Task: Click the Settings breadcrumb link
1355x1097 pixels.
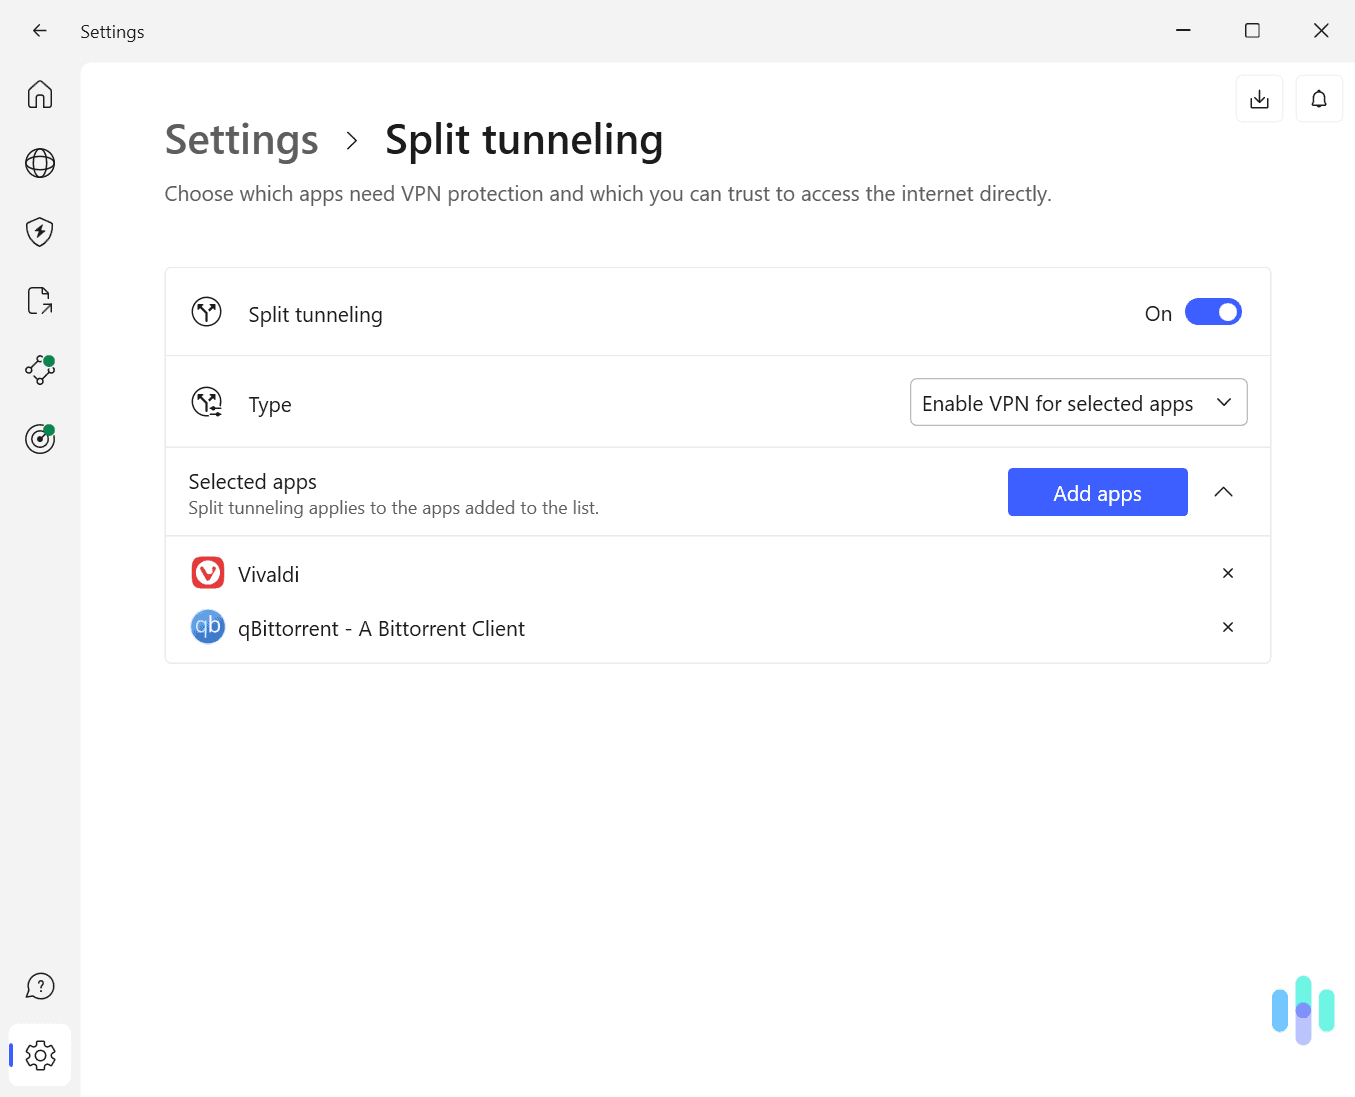Action: [241, 140]
